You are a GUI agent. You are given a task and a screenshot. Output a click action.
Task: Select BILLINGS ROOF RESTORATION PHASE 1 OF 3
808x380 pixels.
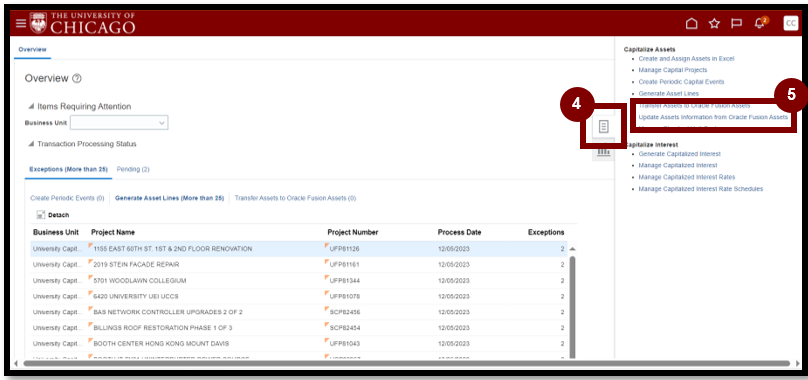299,328
